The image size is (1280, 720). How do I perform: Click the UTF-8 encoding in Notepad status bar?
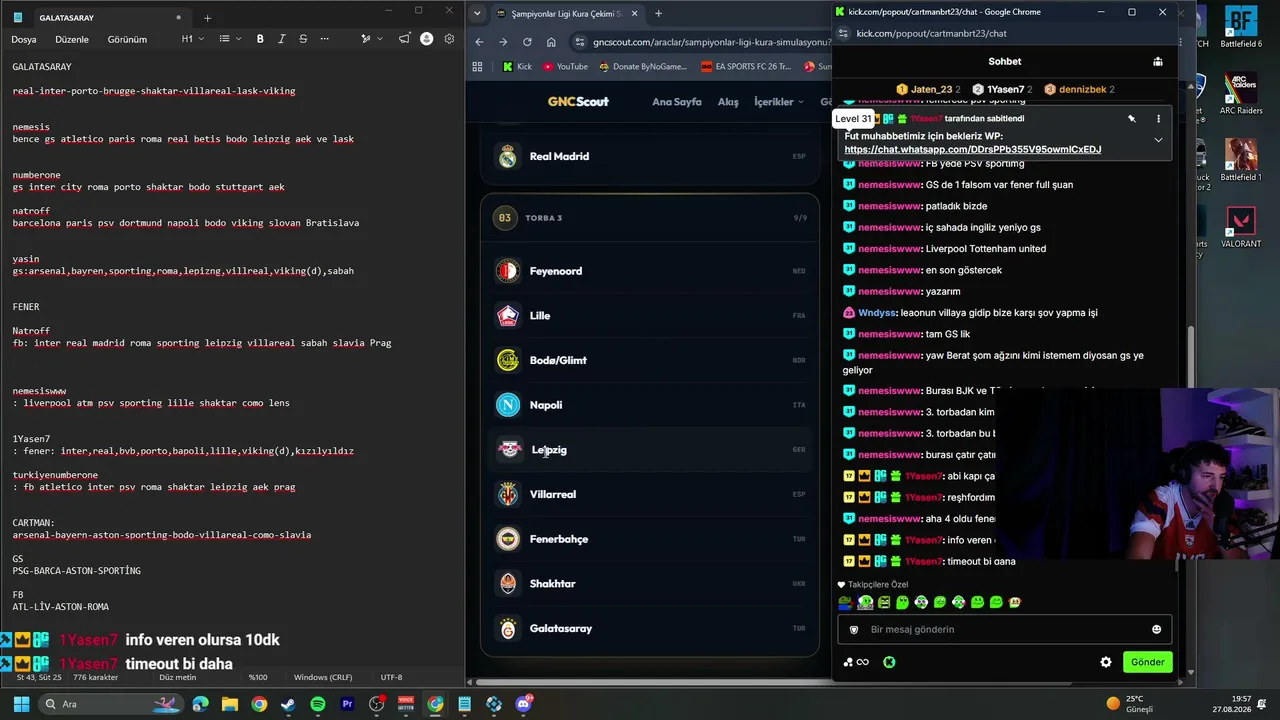coord(391,677)
